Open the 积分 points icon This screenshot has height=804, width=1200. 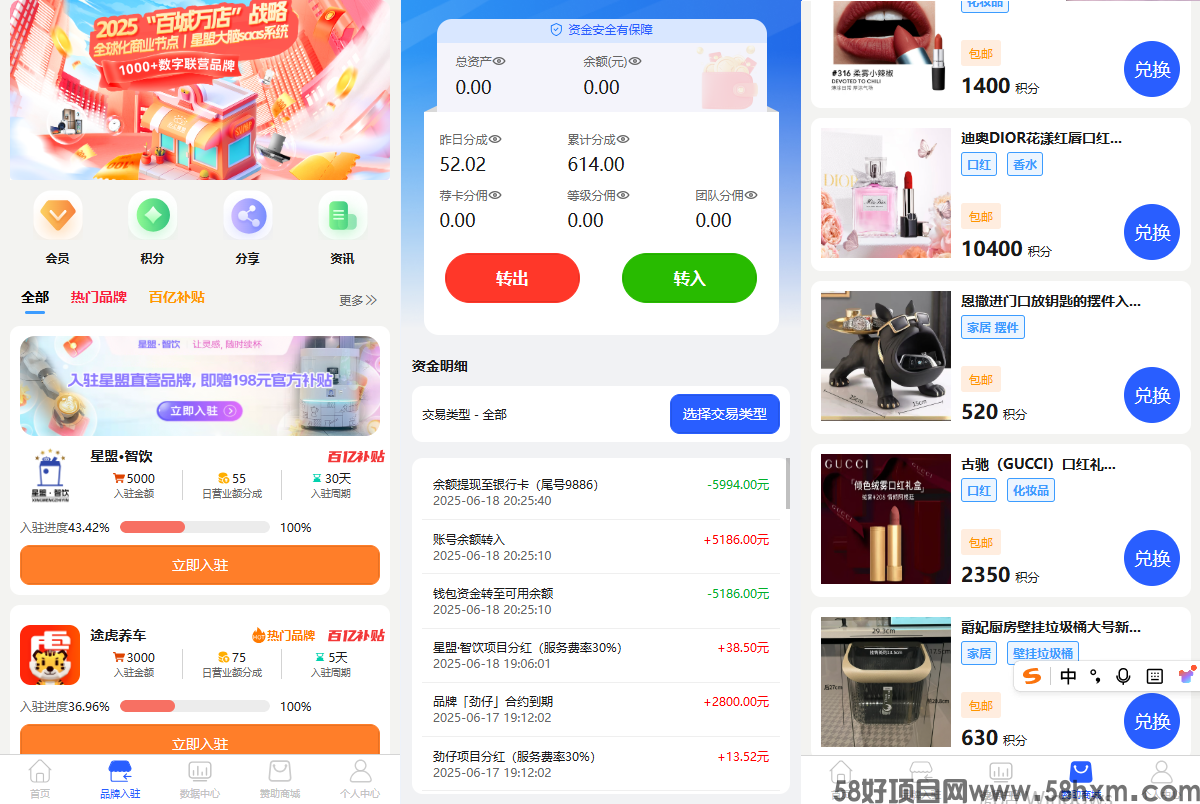coord(152,215)
